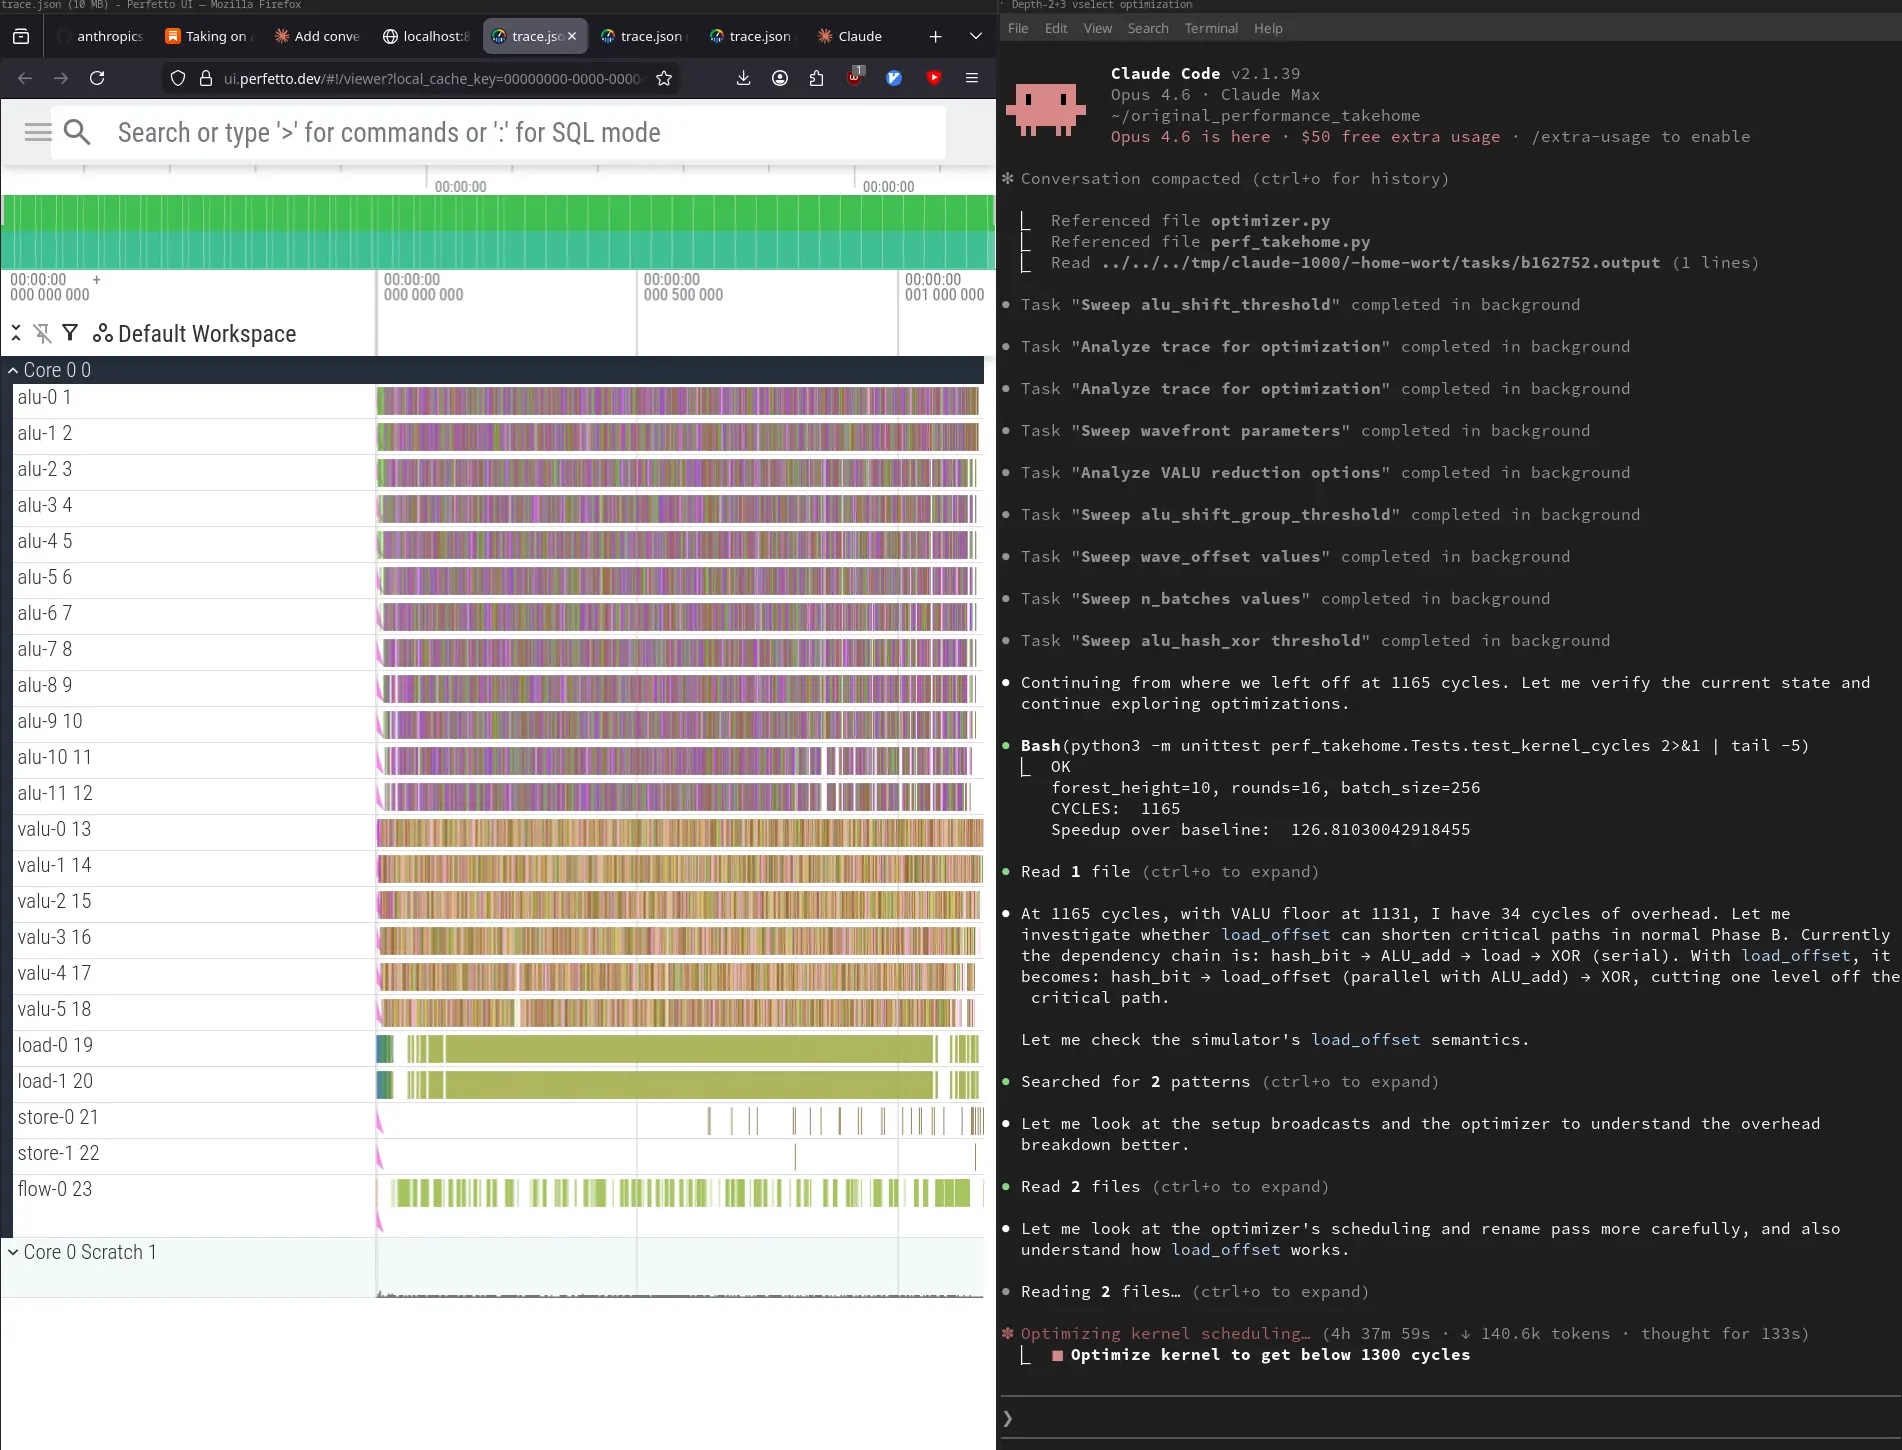Collapse the Core 0 0 track group
This screenshot has height=1450, width=1902.
pos(13,370)
